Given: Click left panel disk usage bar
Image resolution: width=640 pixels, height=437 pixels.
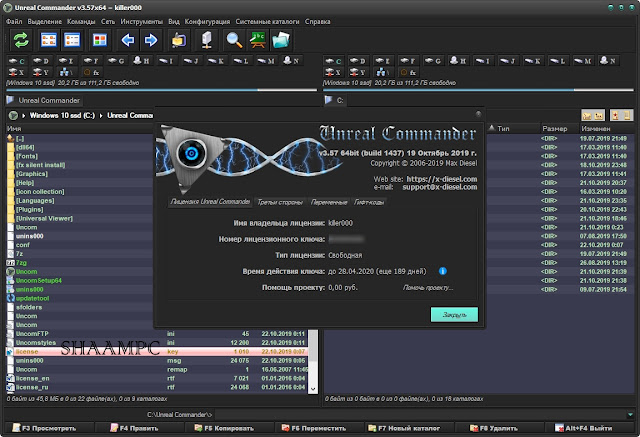Looking at the screenshot, I should point(162,90).
